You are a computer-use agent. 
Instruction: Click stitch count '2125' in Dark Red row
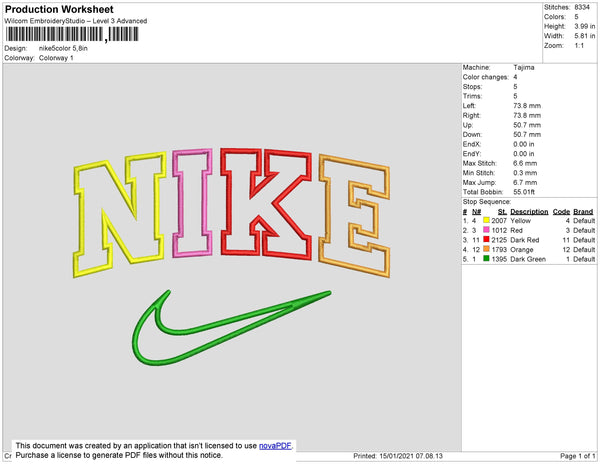(x=499, y=240)
